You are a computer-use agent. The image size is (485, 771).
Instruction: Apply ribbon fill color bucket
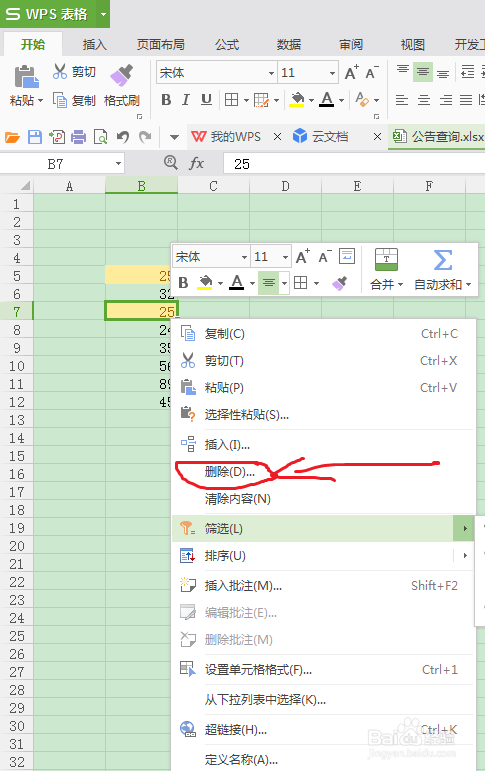point(297,100)
